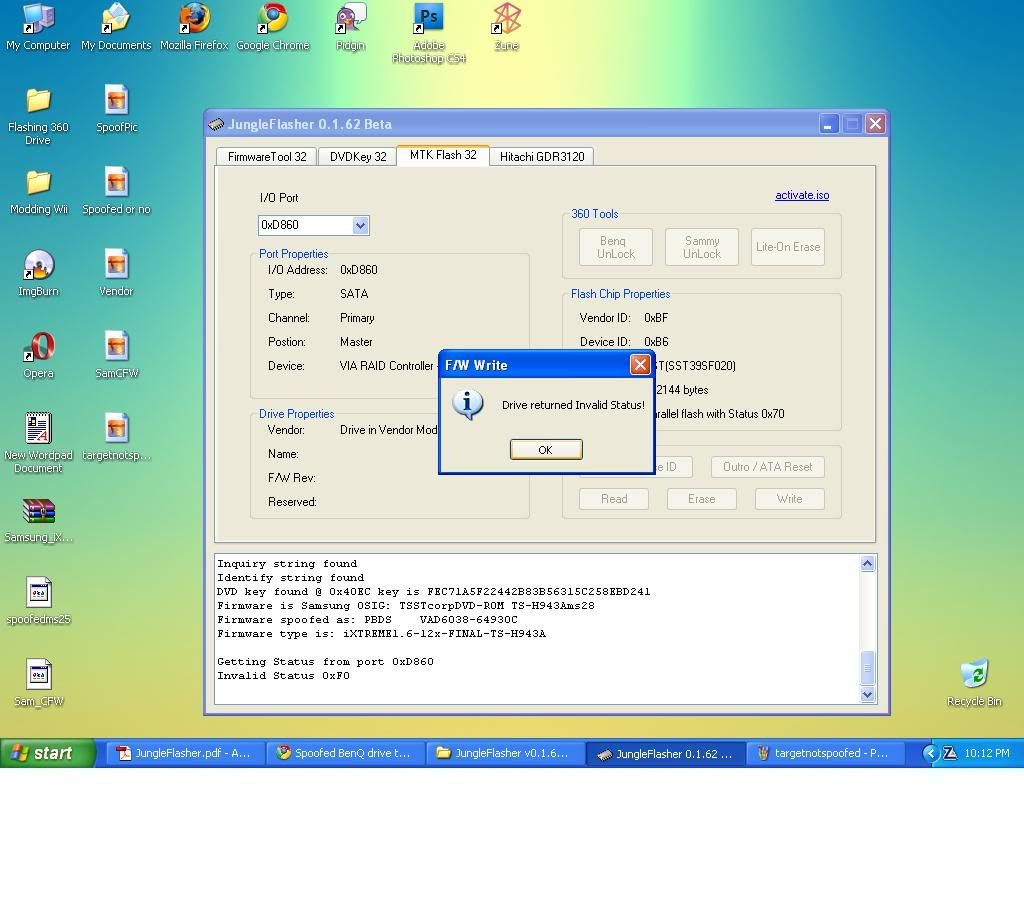Screen dimensions: 1024x900
Task: Open the Adobe Photoshop CS4 shortcut
Action: click(428, 20)
